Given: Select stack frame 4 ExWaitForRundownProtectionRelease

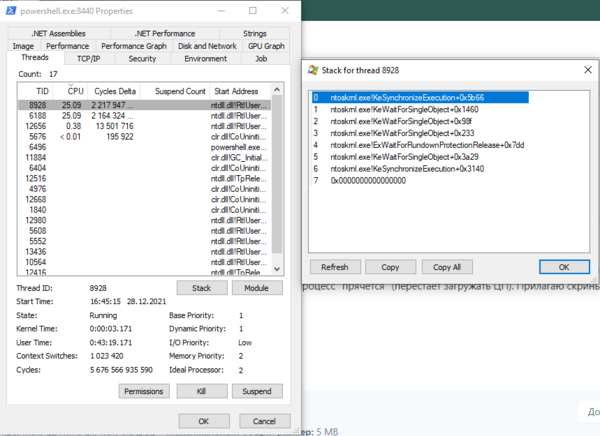Looking at the screenshot, I should coord(419,145).
